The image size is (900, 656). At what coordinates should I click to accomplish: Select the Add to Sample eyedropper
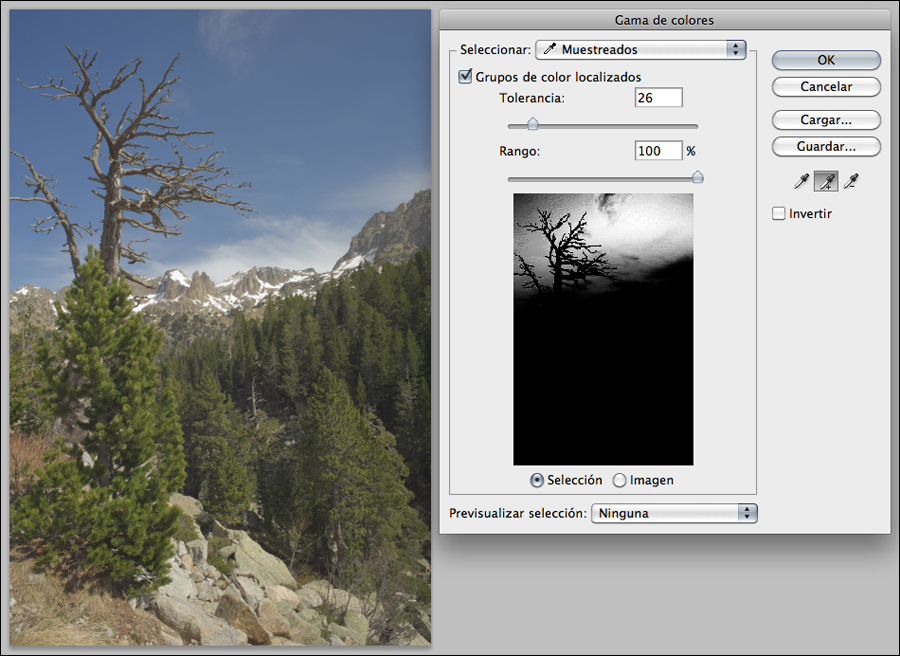[827, 181]
